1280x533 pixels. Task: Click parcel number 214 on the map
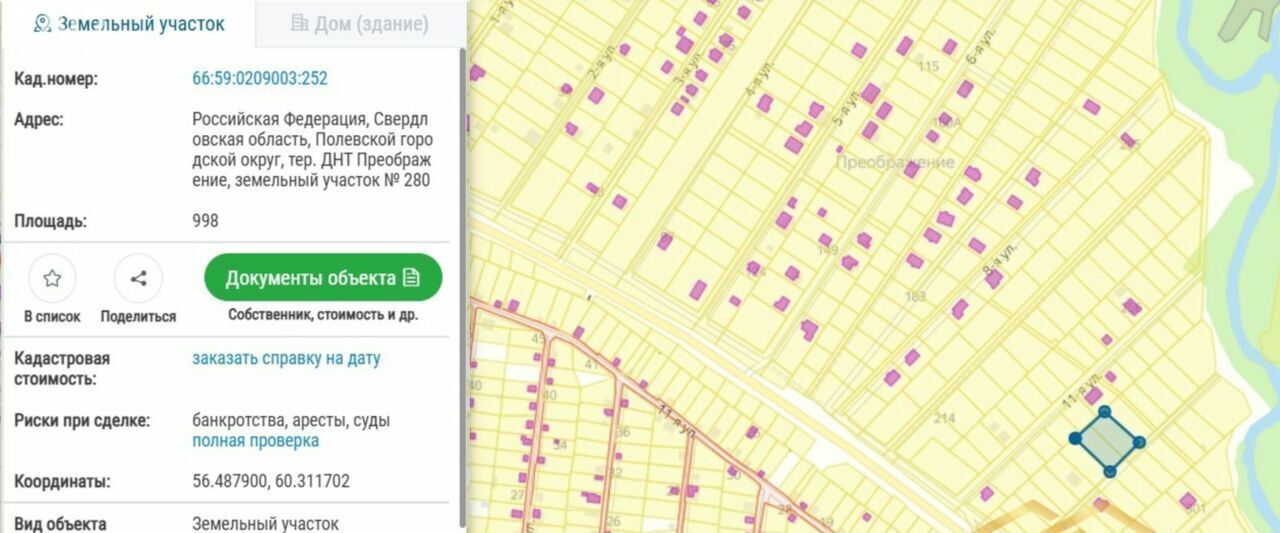944,418
